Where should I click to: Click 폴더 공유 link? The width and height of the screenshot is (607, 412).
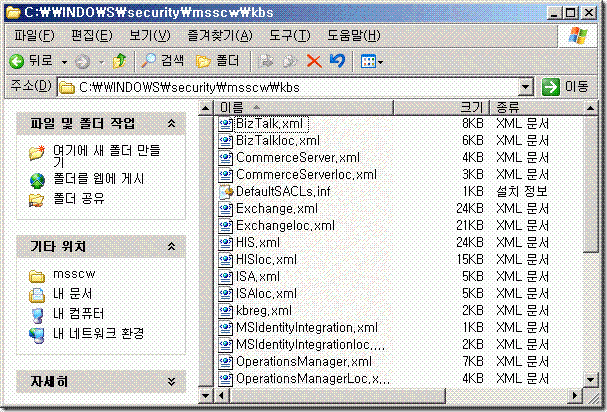pos(79,199)
